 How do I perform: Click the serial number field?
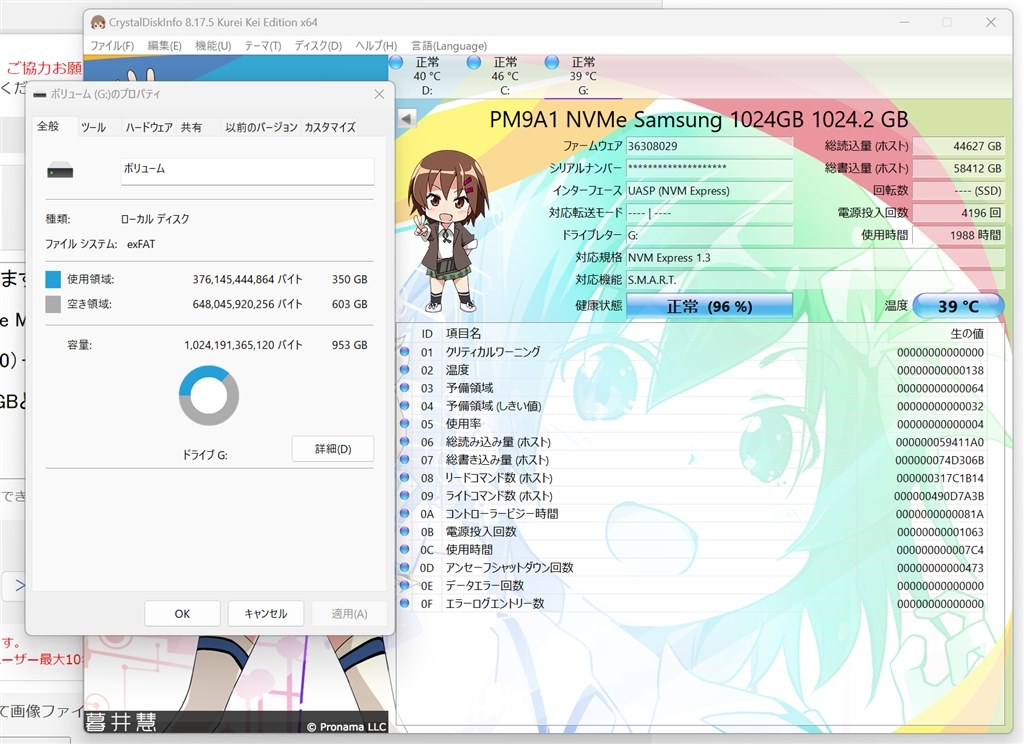click(709, 168)
